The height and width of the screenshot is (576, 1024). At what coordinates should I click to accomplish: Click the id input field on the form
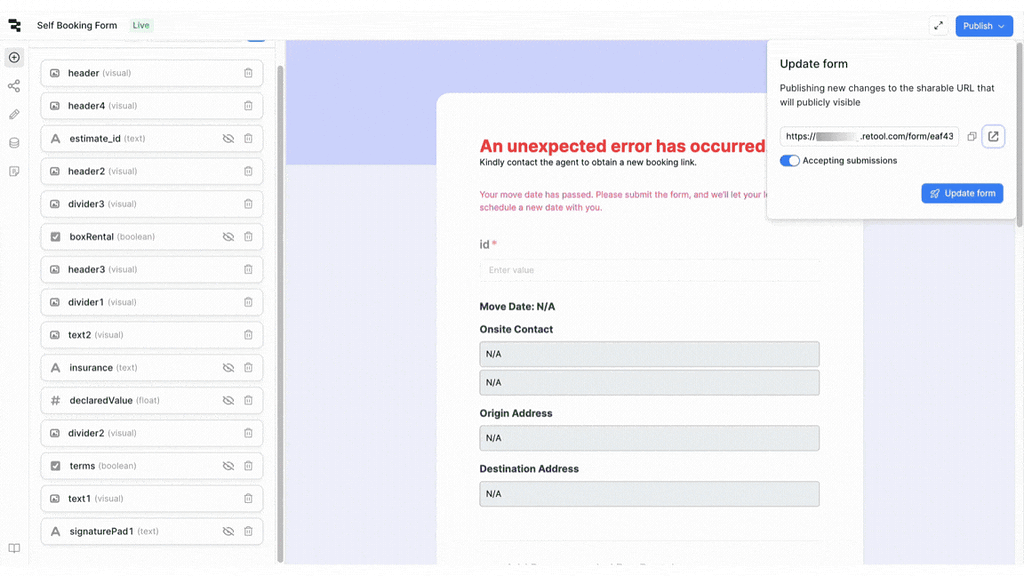pyautogui.click(x=649, y=269)
